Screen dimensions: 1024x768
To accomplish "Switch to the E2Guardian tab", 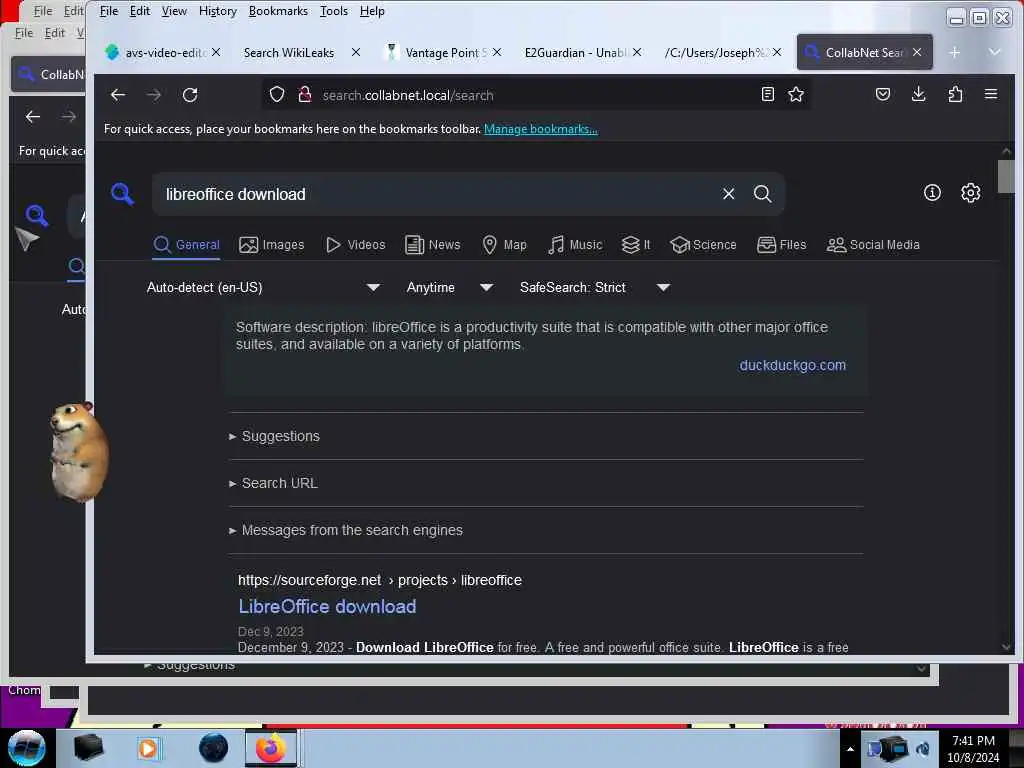I will coord(575,52).
